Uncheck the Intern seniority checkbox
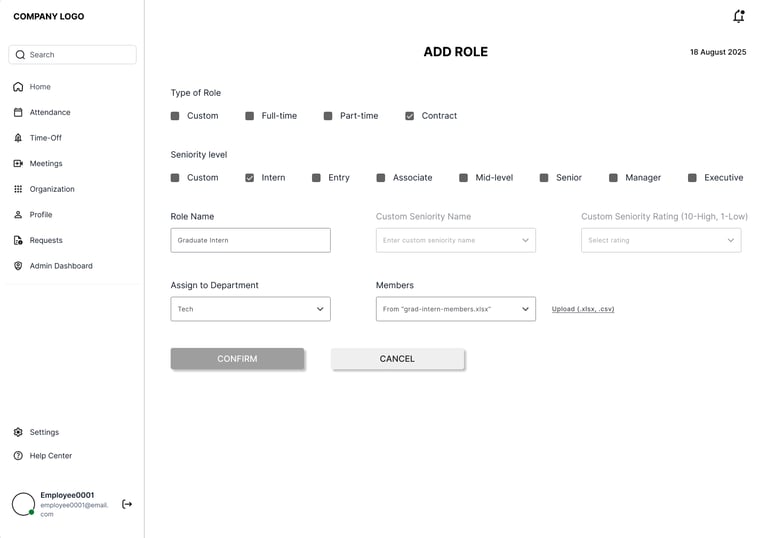Screen dimensions: 768x538 [x=250, y=178]
